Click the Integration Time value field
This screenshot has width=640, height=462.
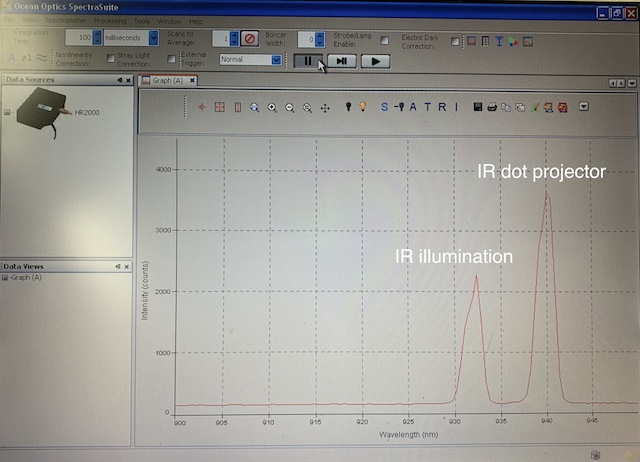[x=79, y=38]
